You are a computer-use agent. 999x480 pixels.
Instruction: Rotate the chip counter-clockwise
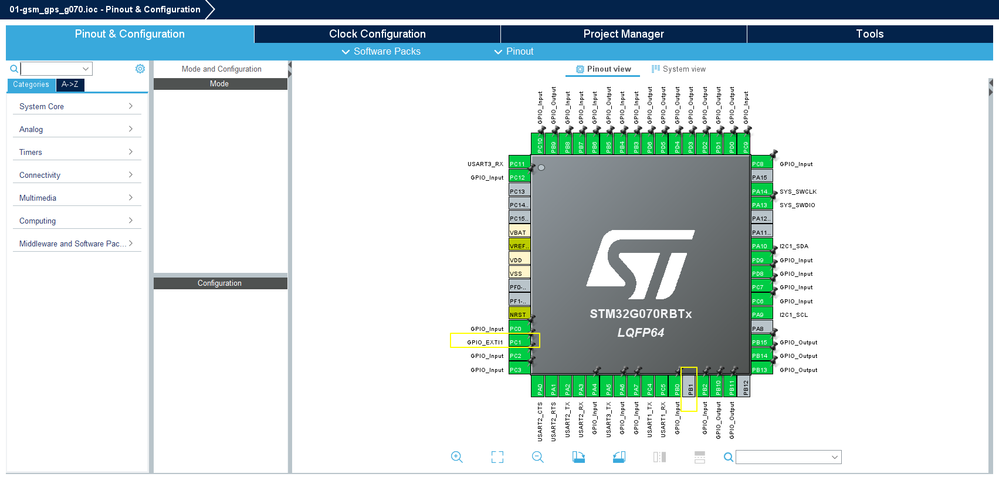(619, 456)
